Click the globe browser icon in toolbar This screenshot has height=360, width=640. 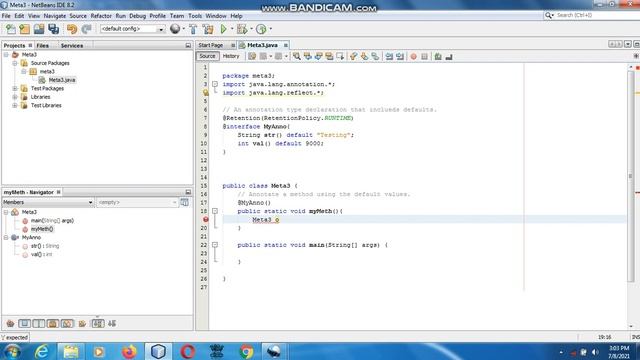coord(175,29)
